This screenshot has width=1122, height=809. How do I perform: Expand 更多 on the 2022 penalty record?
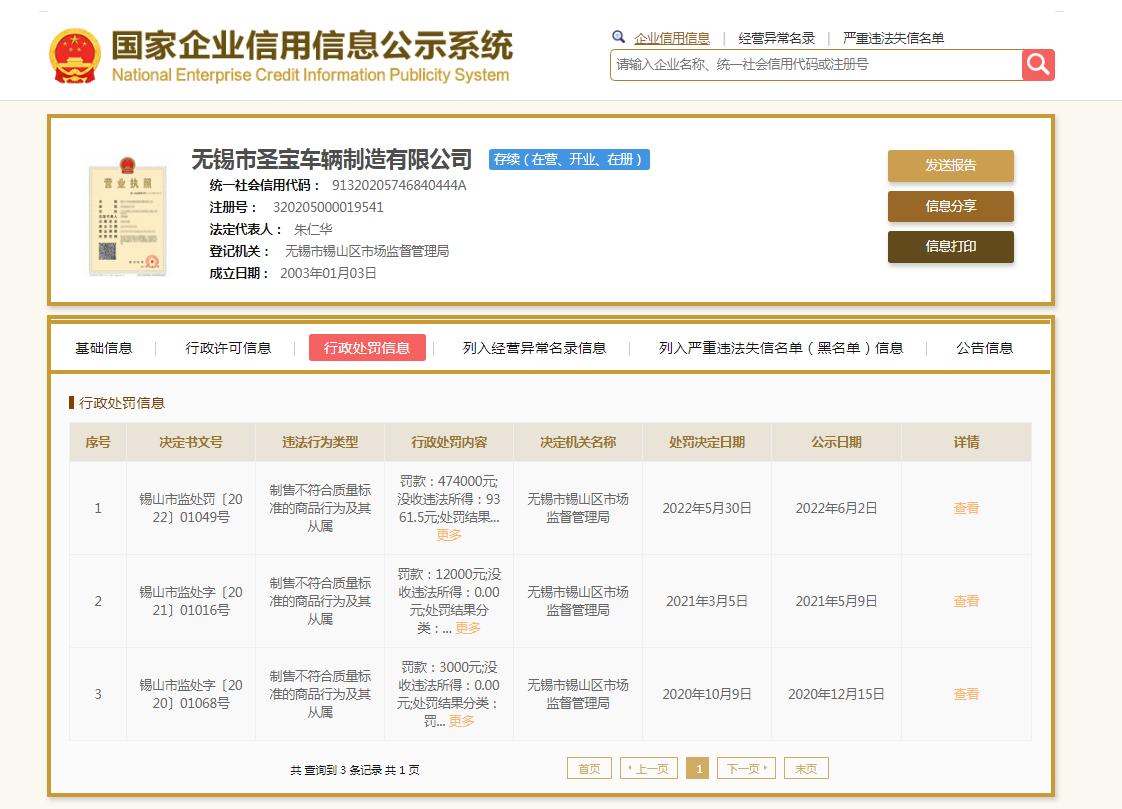point(449,536)
